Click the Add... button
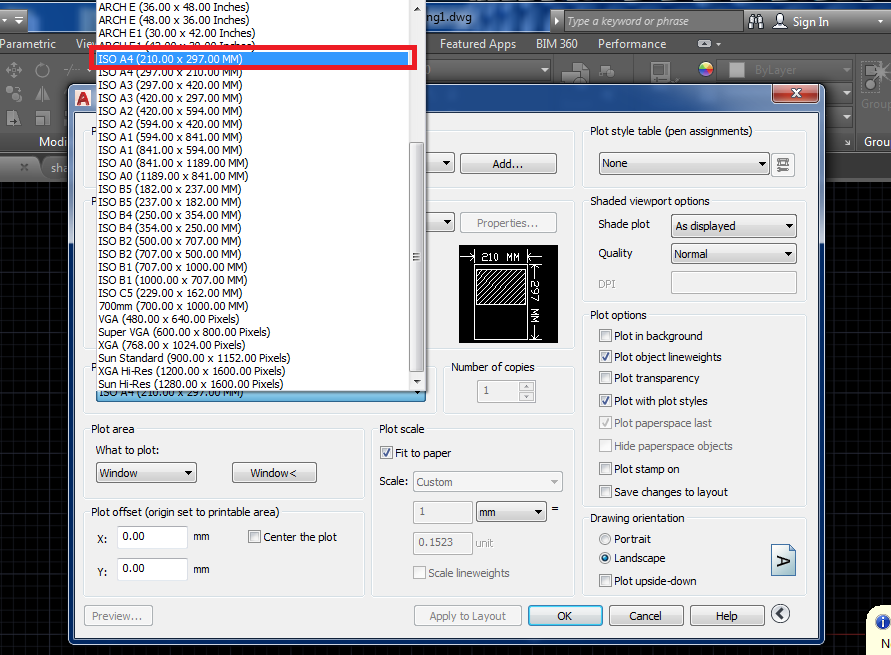This screenshot has width=891, height=655. (x=508, y=164)
